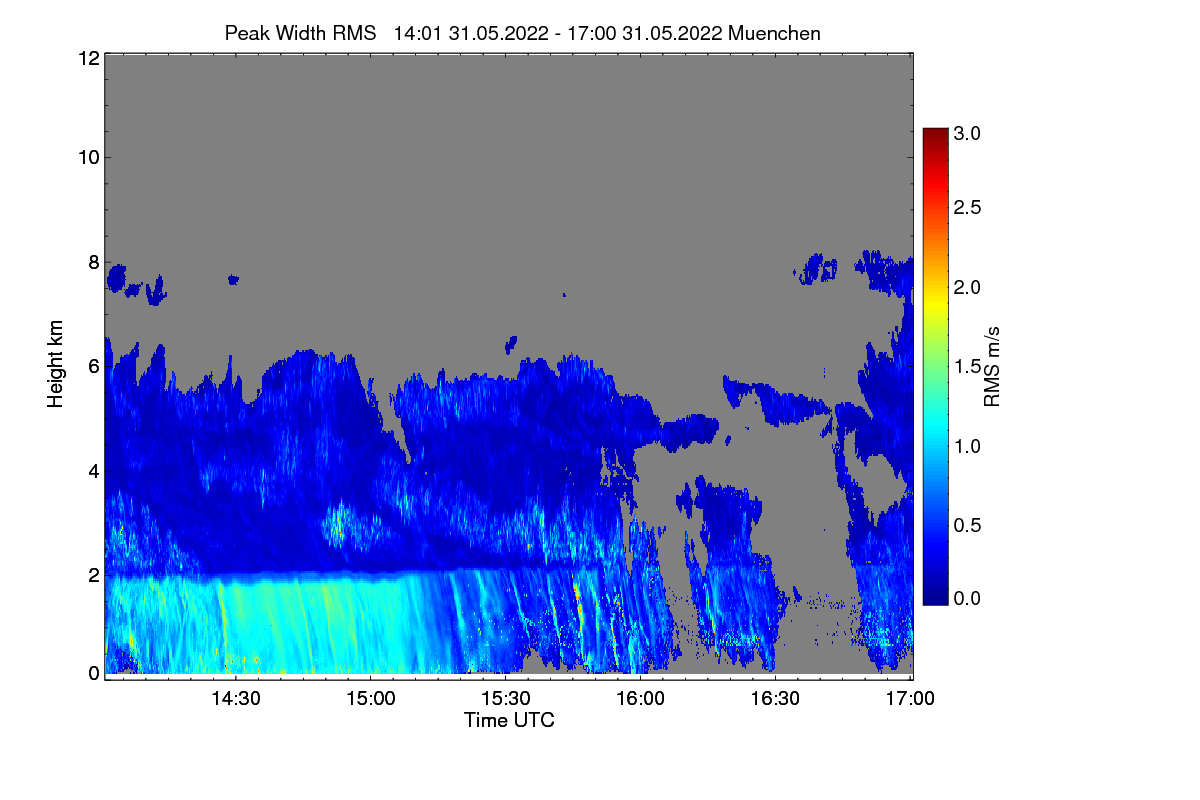Click the 17:00 time tick label
This screenshot has width=1200, height=800.
coord(910,698)
